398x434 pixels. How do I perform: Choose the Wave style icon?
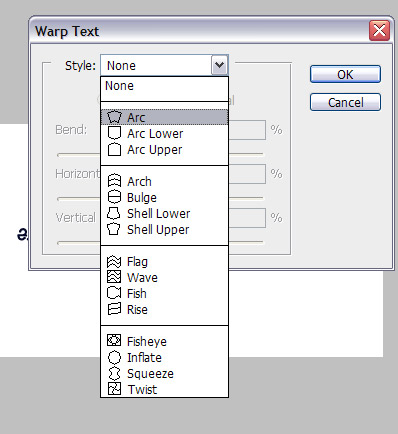(x=114, y=277)
